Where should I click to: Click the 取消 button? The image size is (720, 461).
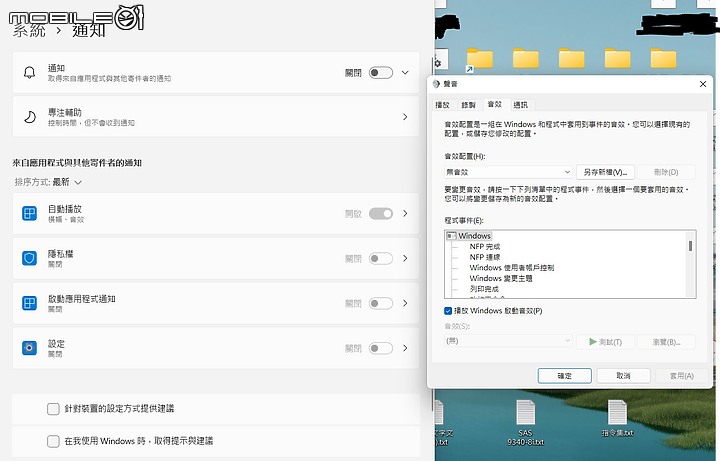pyautogui.click(x=623, y=376)
